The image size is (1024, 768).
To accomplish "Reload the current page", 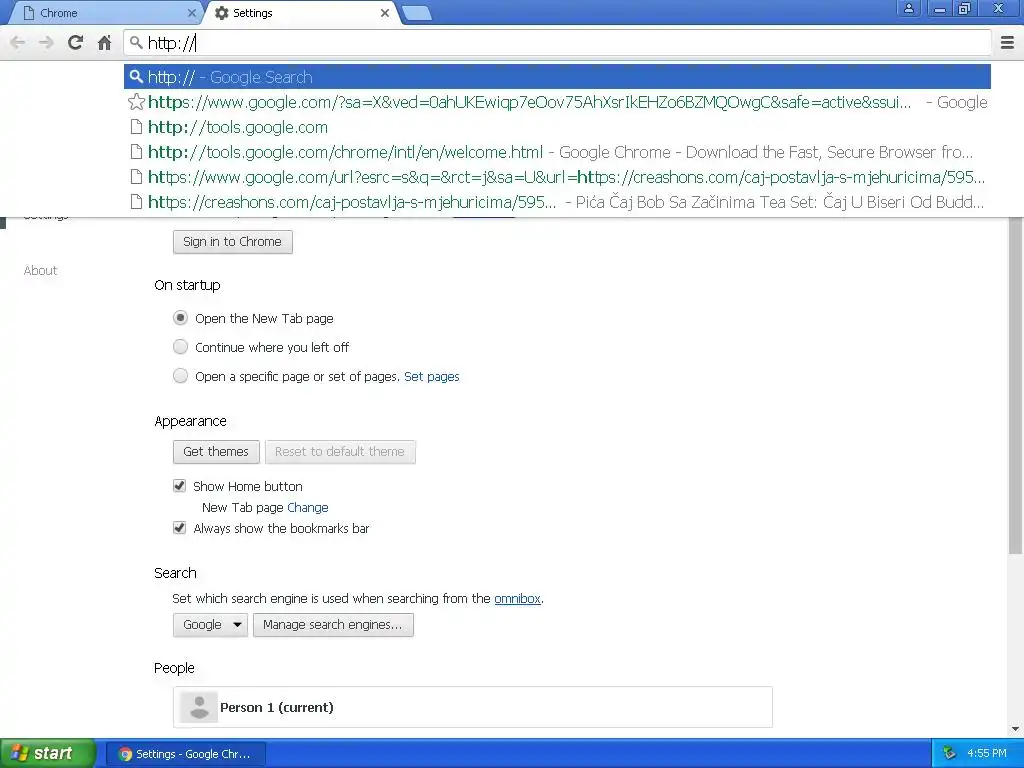I will (75, 43).
